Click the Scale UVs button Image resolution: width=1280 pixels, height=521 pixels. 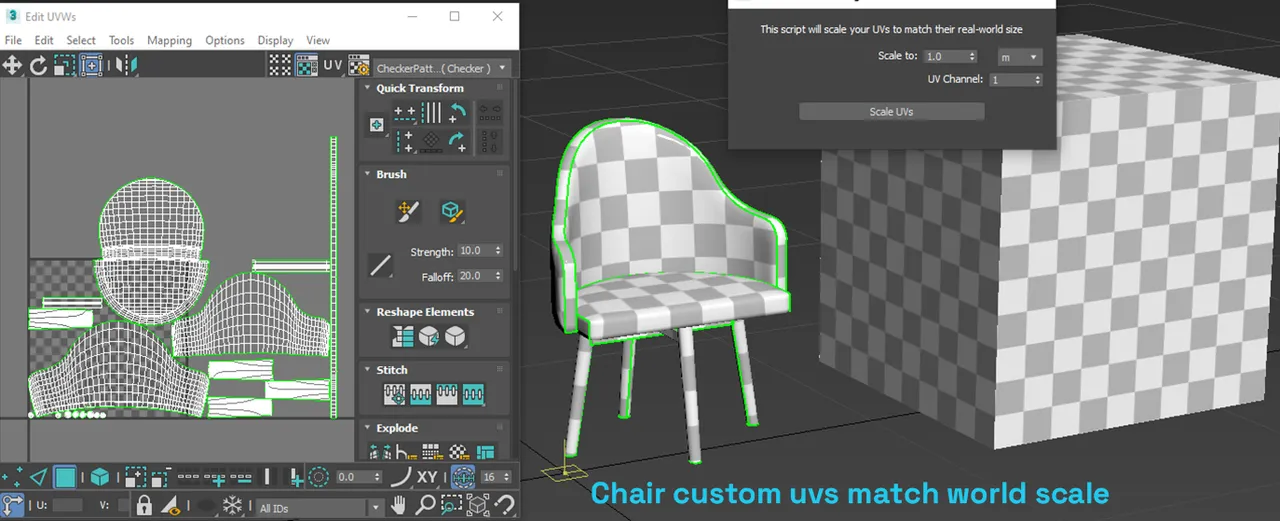(891, 111)
